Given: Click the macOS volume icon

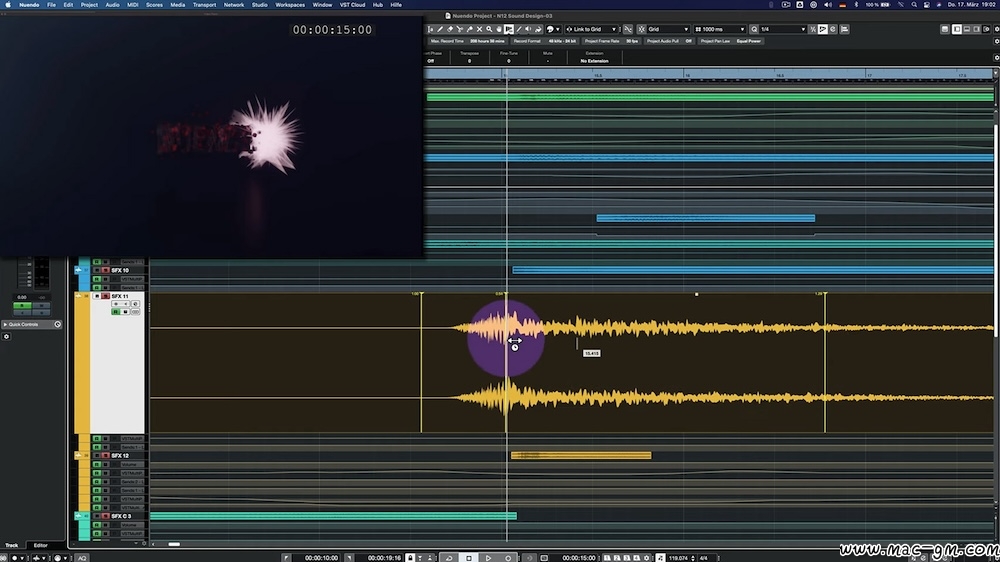Looking at the screenshot, I should (x=828, y=4).
